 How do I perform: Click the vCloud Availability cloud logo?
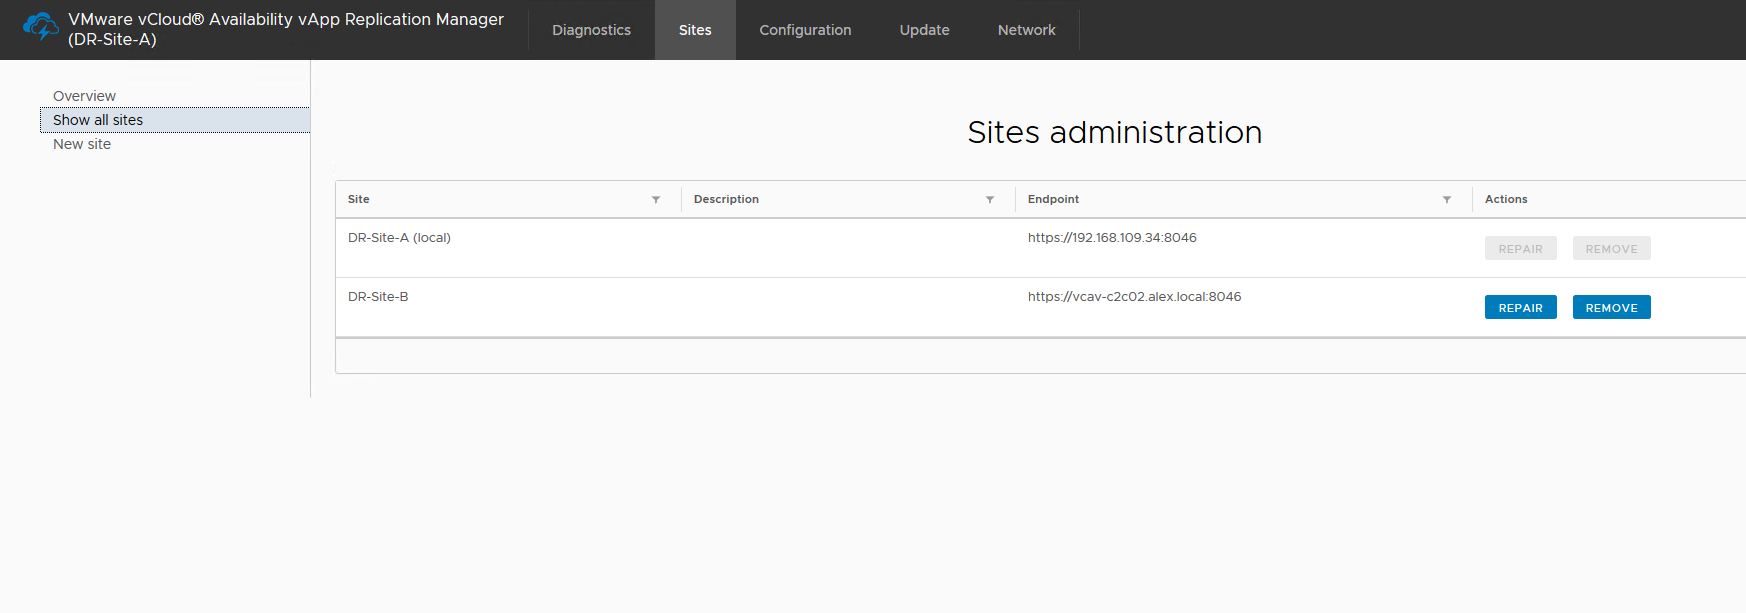pyautogui.click(x=41, y=27)
